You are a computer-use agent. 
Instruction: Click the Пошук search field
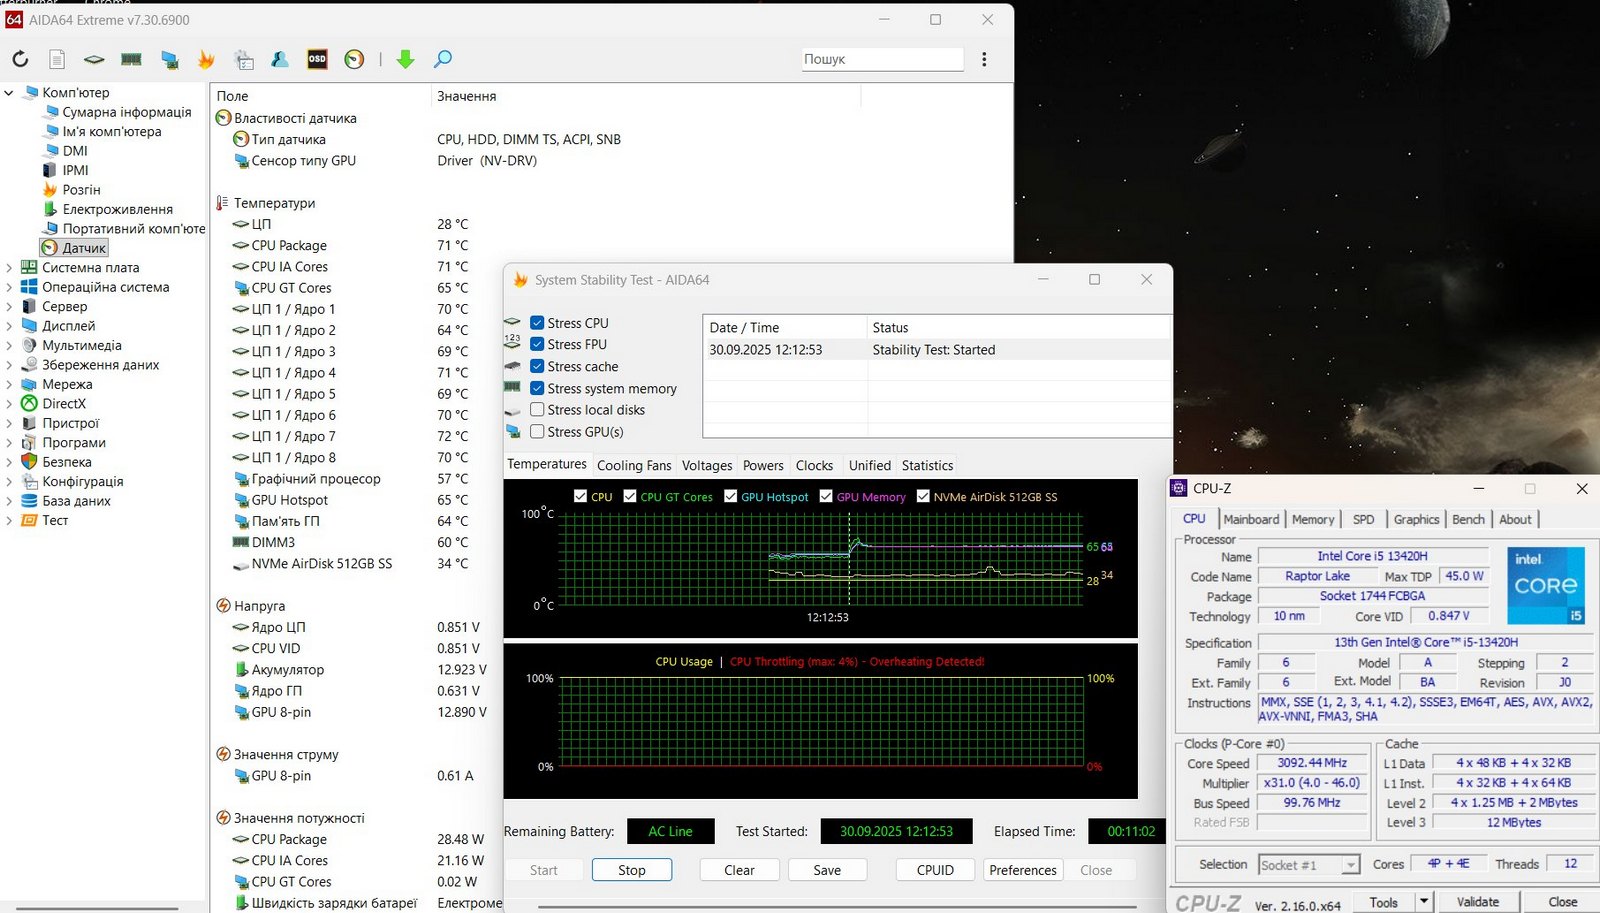[x=882, y=59]
